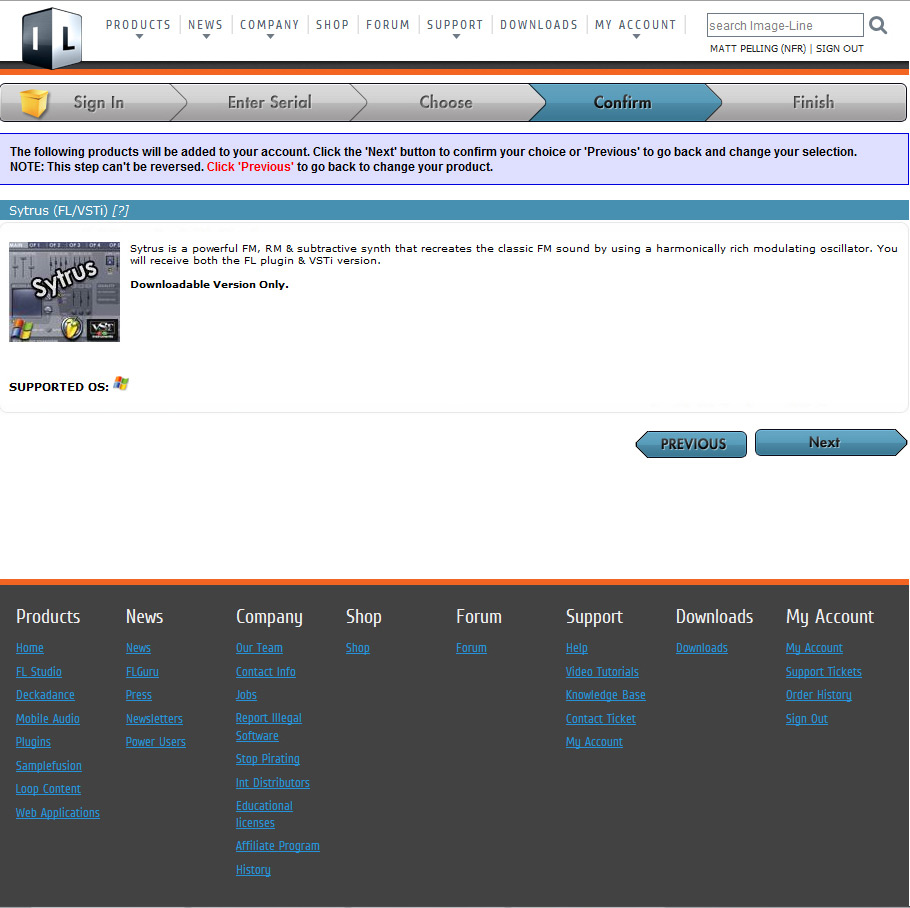Open the footer Contact Info link
The width and height of the screenshot is (910, 908).
tap(265, 672)
